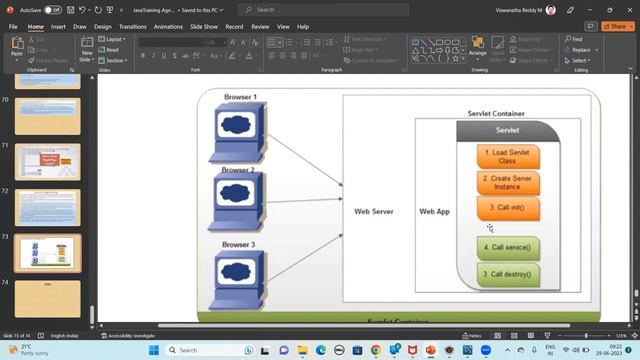Open the Comments pane icon

coord(591,27)
